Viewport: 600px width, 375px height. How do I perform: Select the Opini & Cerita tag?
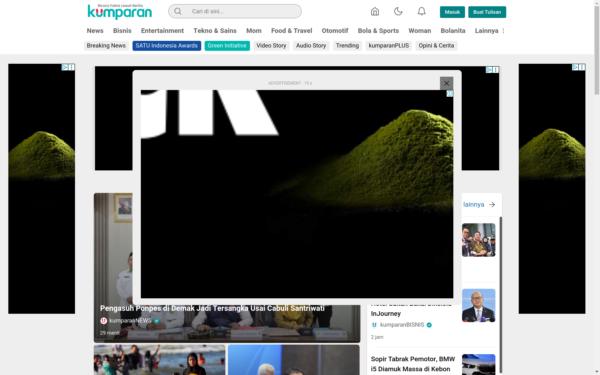[436, 46]
